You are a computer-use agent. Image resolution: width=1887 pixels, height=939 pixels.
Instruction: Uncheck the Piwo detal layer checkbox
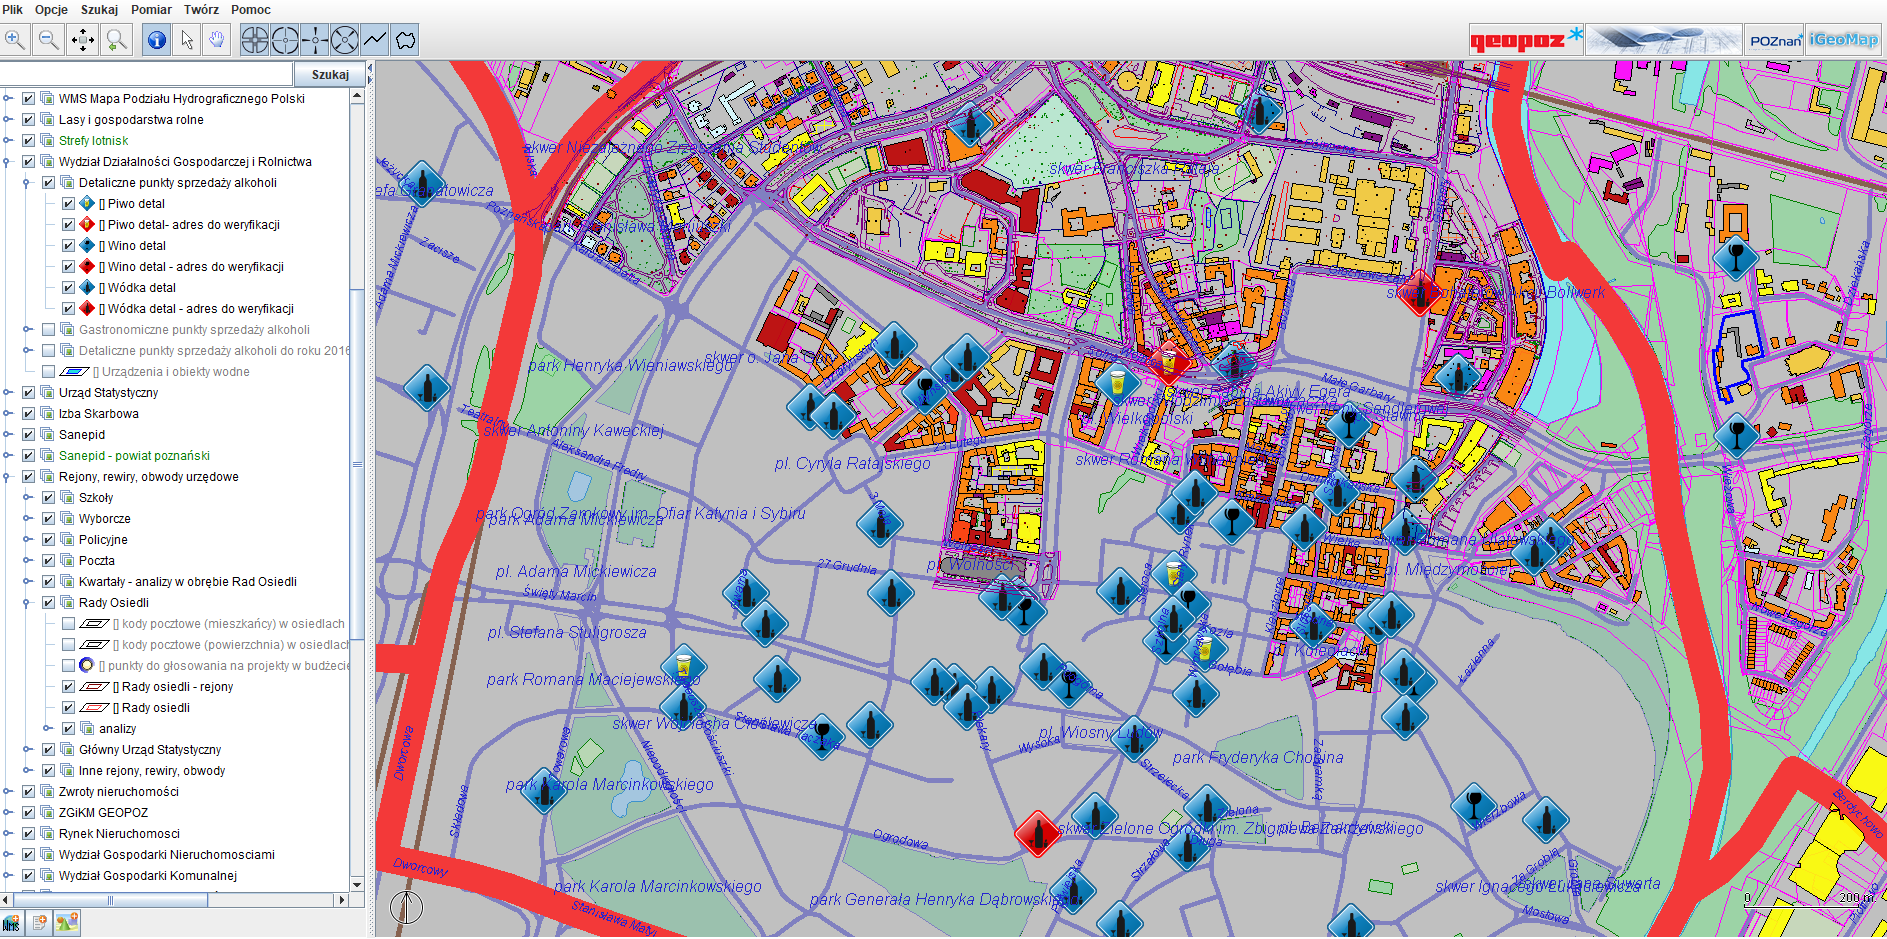point(68,204)
